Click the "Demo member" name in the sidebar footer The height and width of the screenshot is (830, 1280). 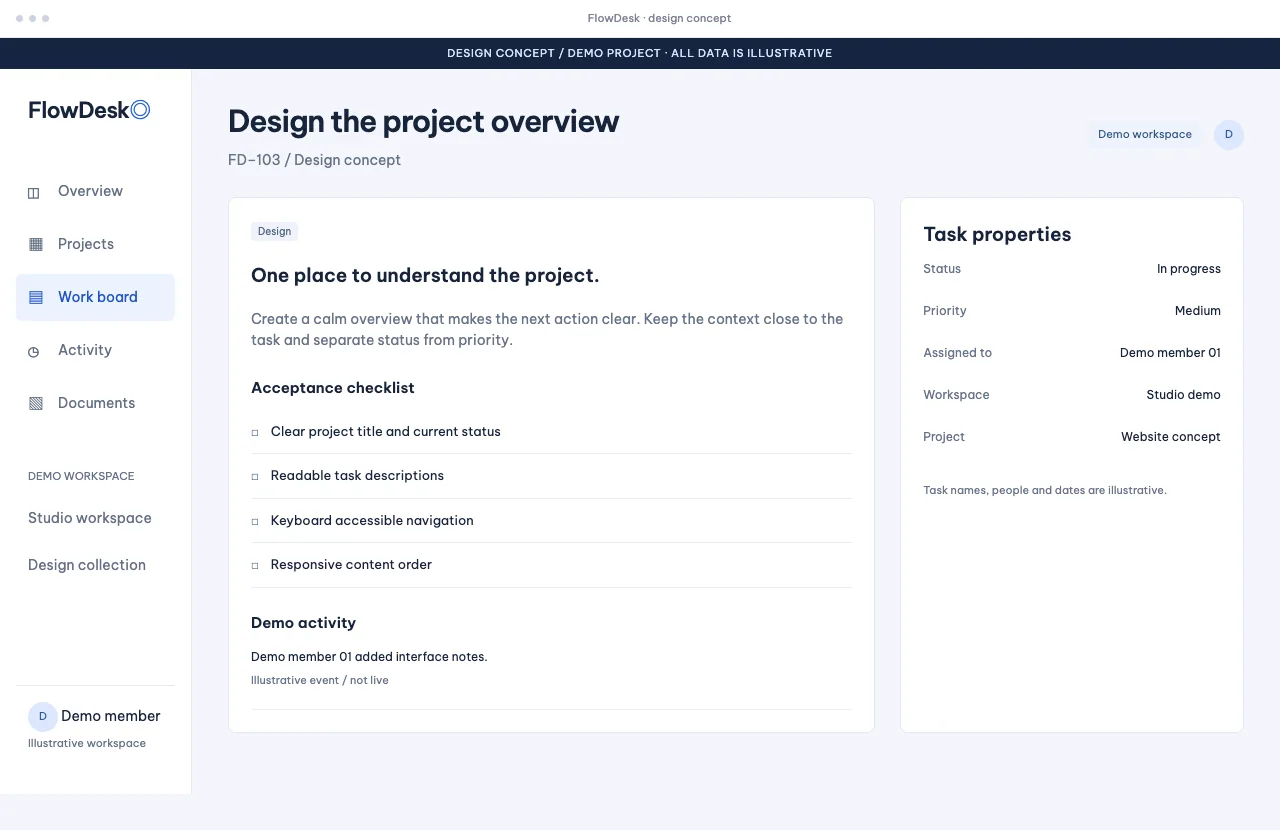(x=111, y=716)
